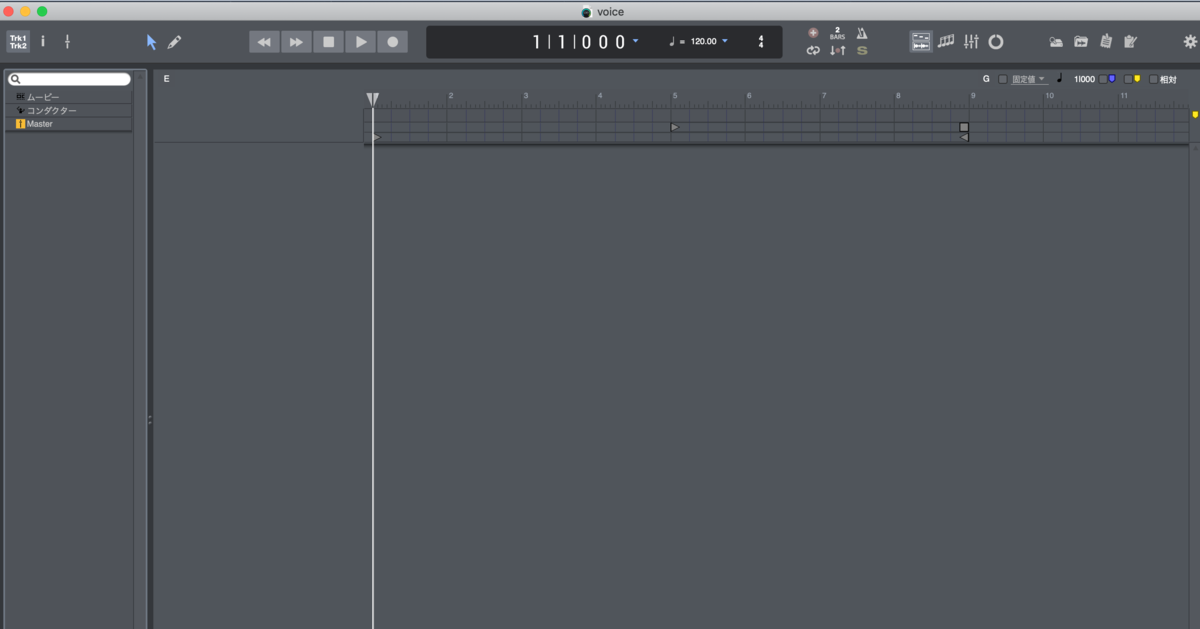The width and height of the screenshot is (1200, 629).
Task: Click the 1|1|000 counter display
Action: [579, 42]
